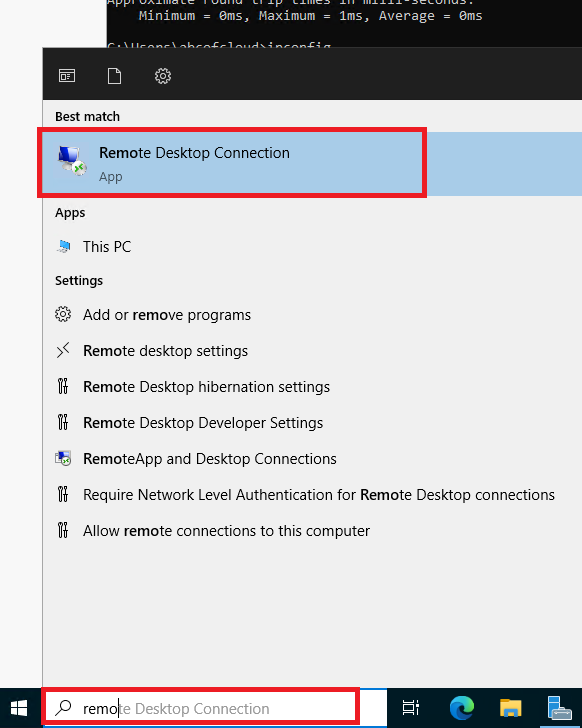582x728 pixels.
Task: Click icon beside Require Network Level Authentication
Action: click(63, 494)
